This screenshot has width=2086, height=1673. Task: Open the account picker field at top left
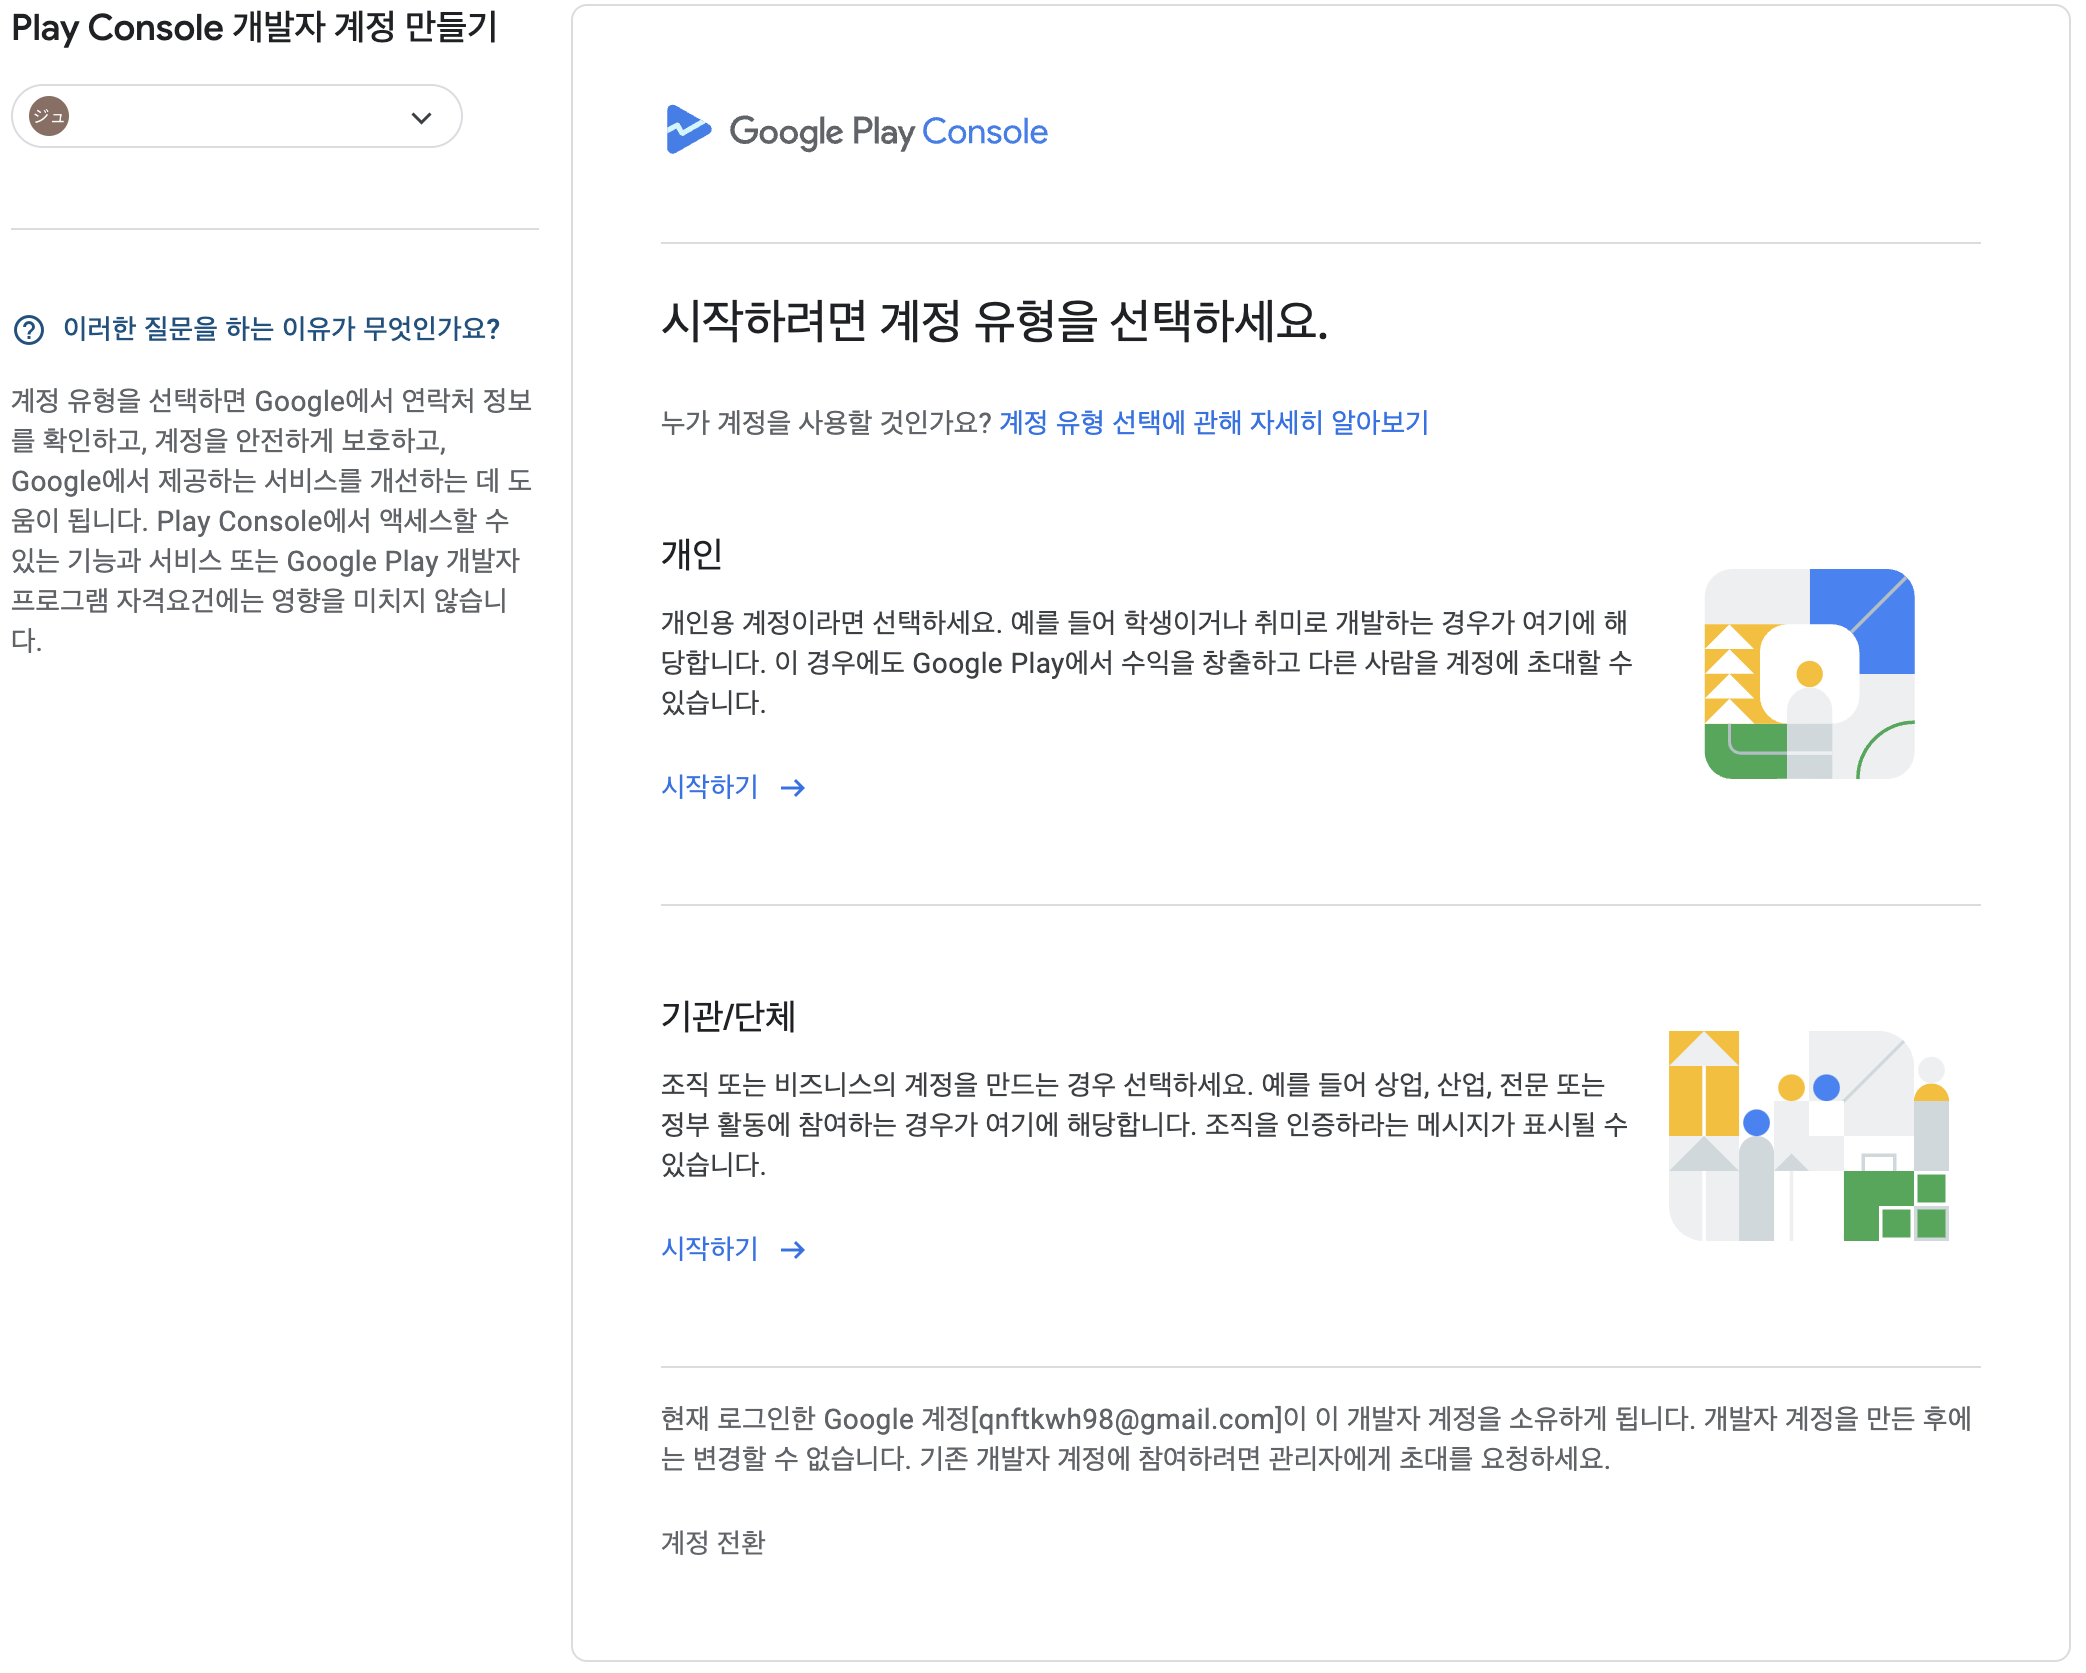pyautogui.click(x=236, y=117)
